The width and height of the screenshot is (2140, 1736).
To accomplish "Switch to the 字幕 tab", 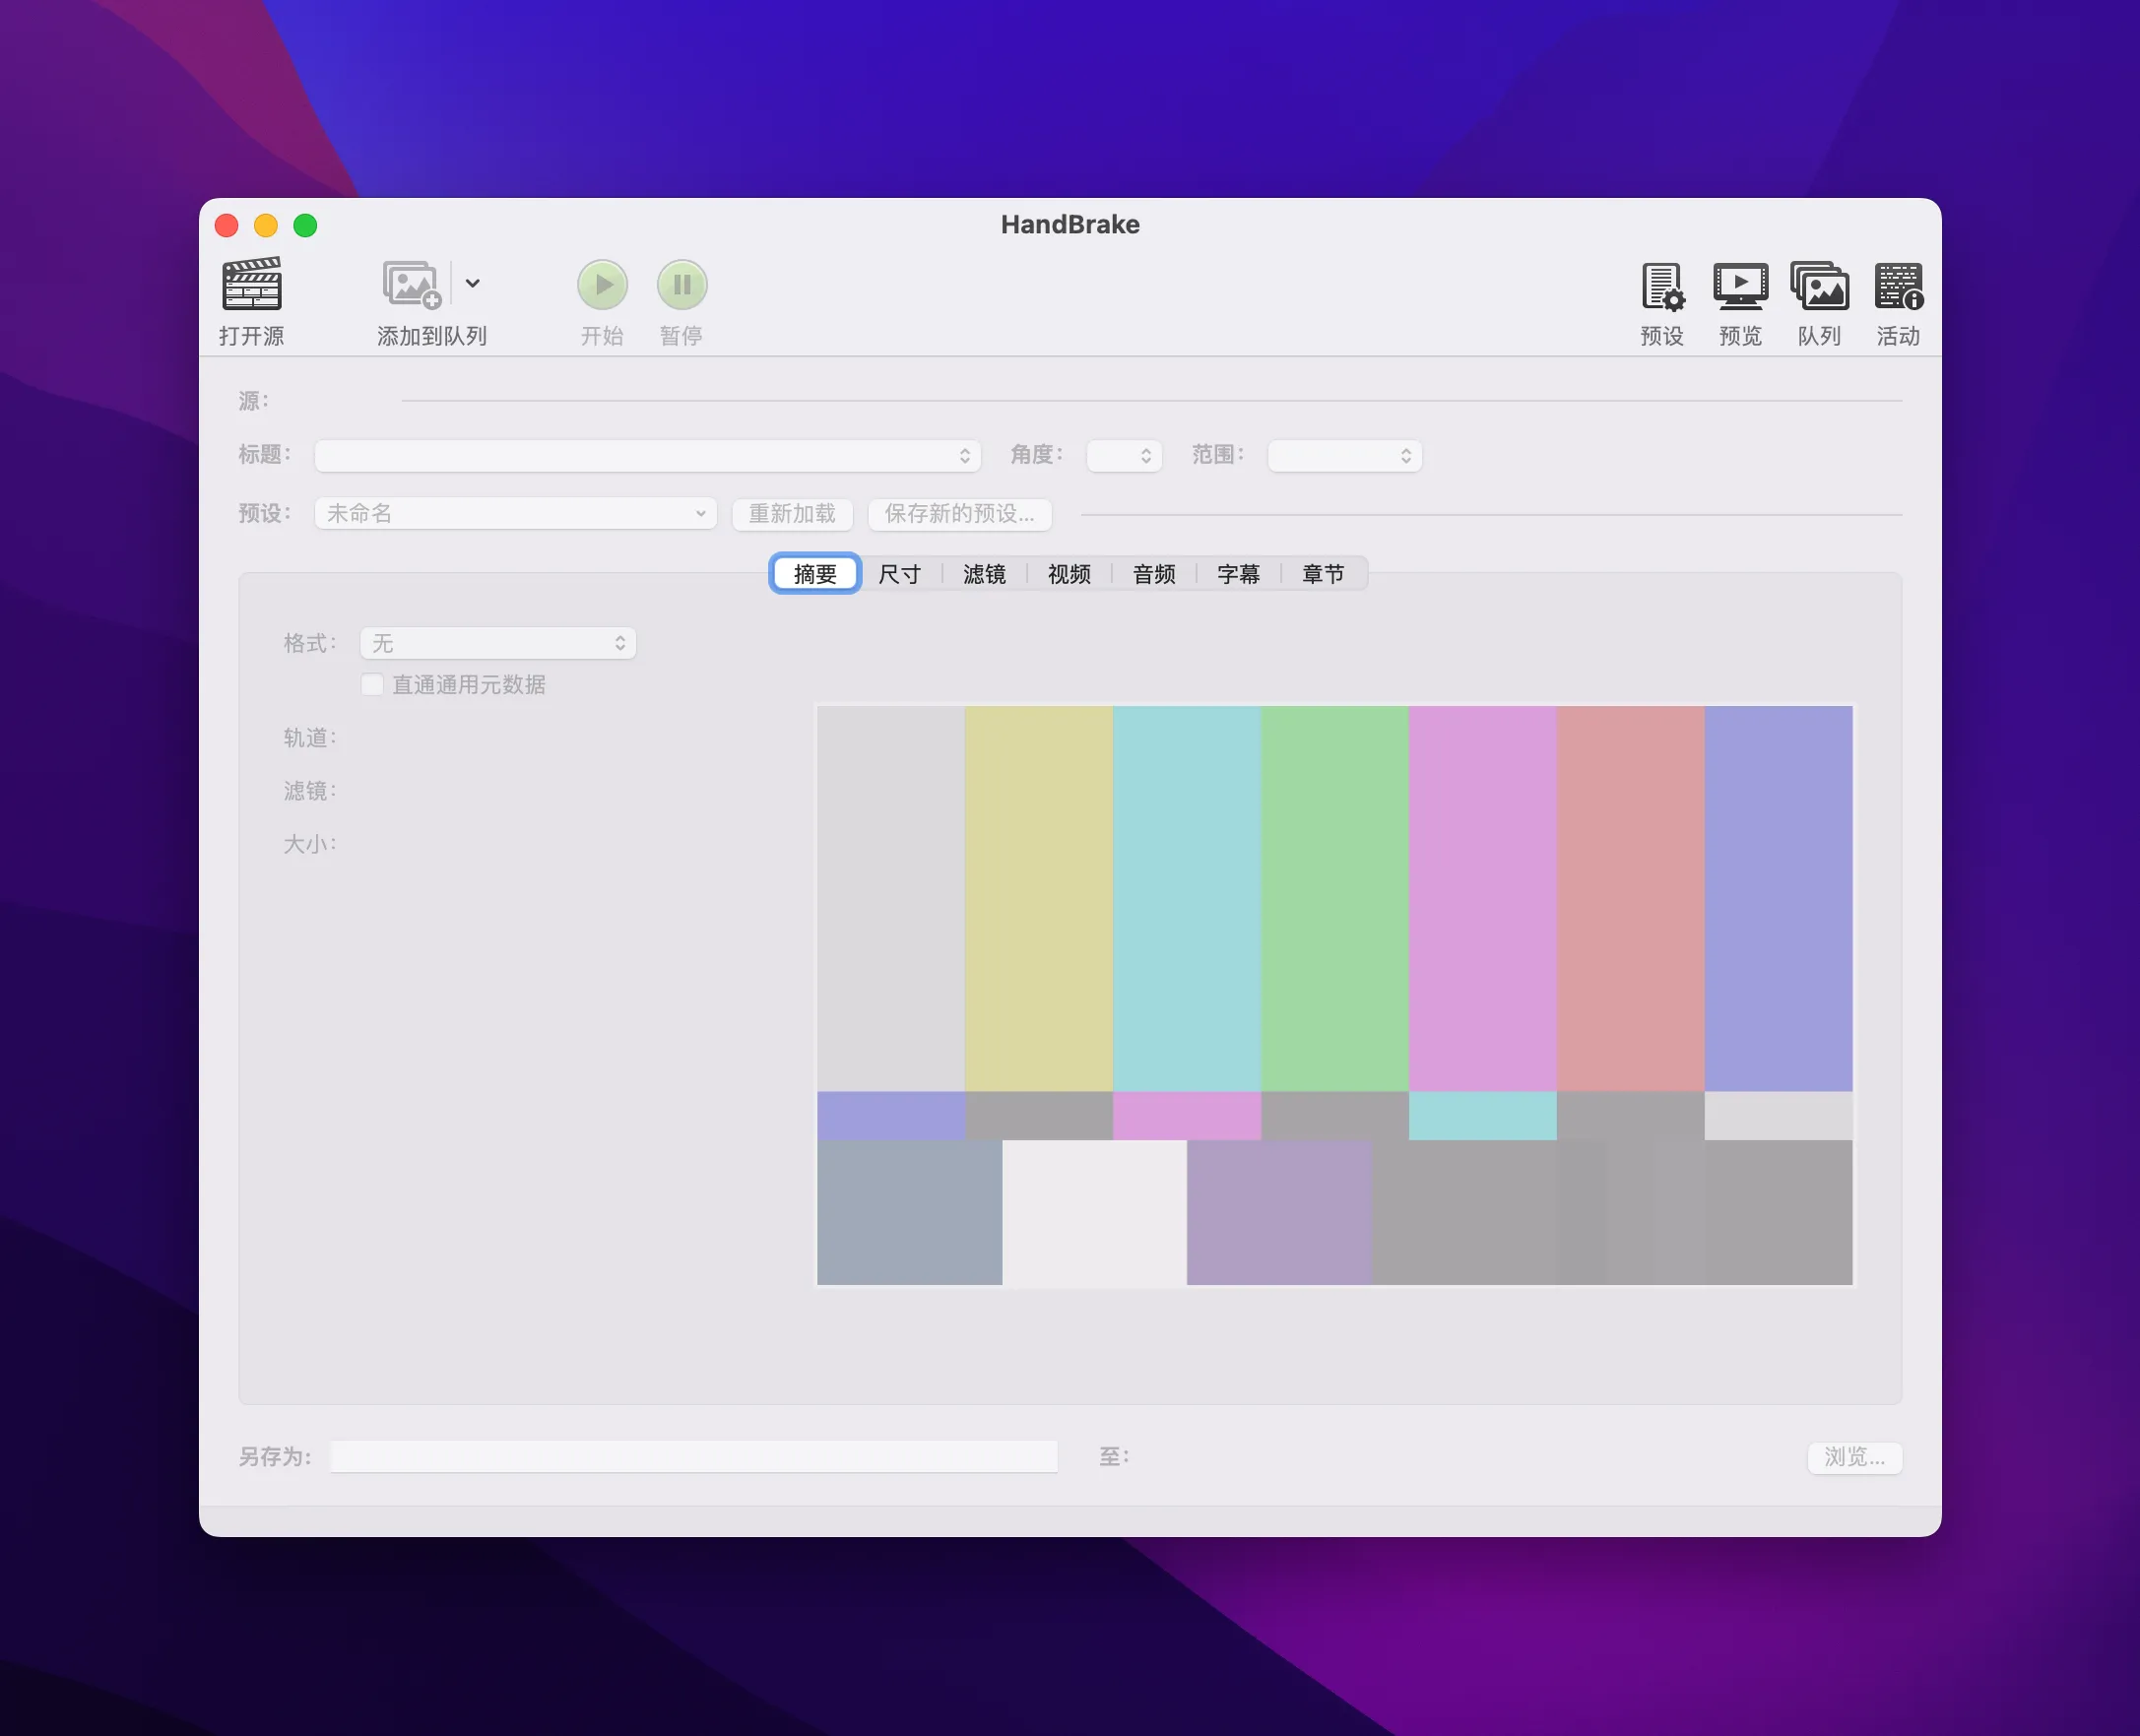I will (x=1238, y=573).
